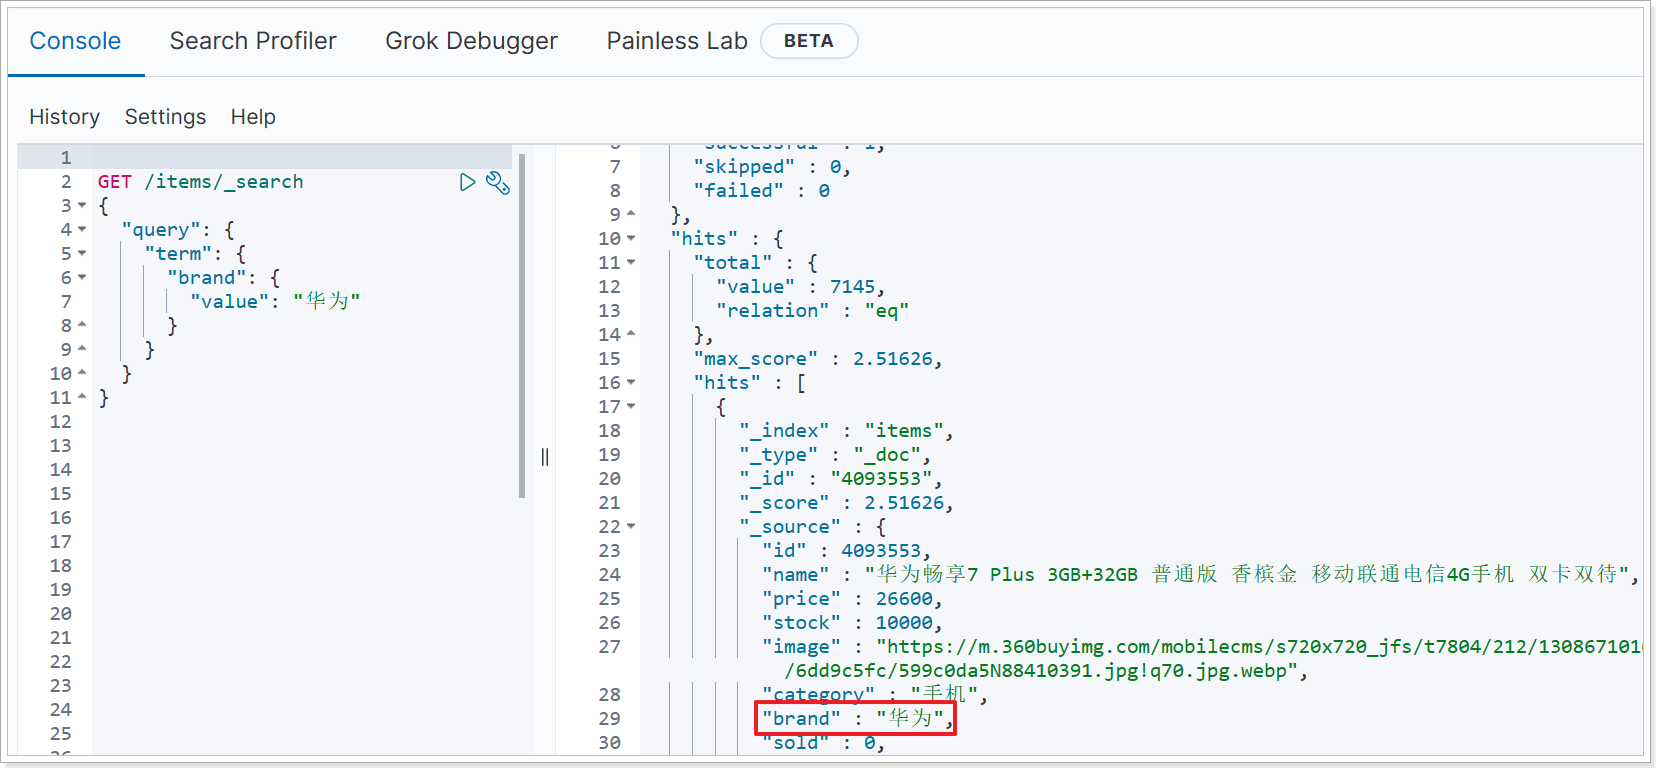Image resolution: width=1656 pixels, height=768 pixels.
Task: Toggle fold marker at request line 8
Action: point(82,325)
